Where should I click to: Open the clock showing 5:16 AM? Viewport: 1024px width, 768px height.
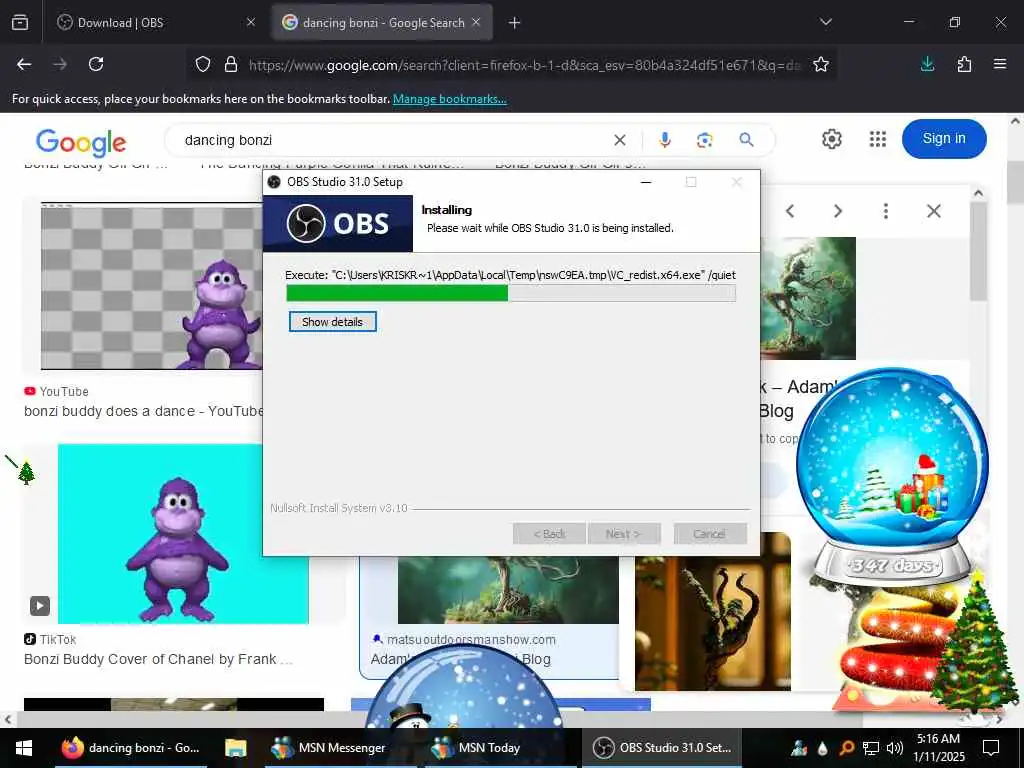click(x=938, y=748)
